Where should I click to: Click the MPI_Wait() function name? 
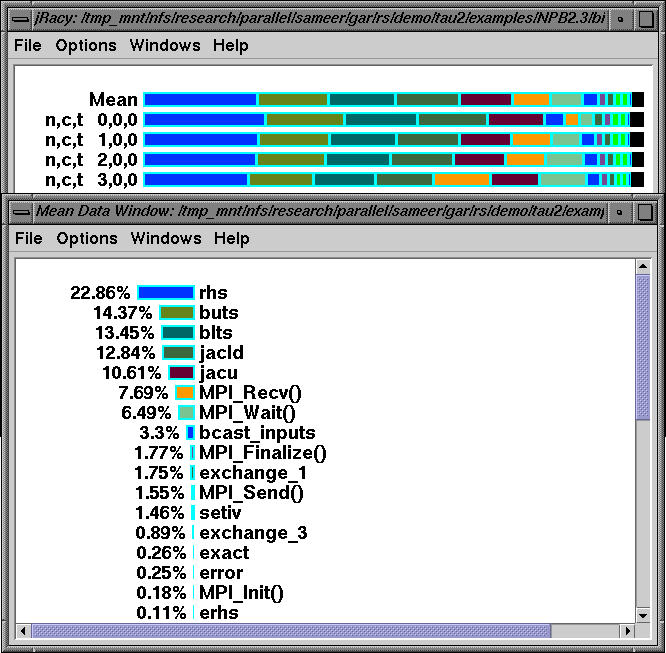[247, 413]
